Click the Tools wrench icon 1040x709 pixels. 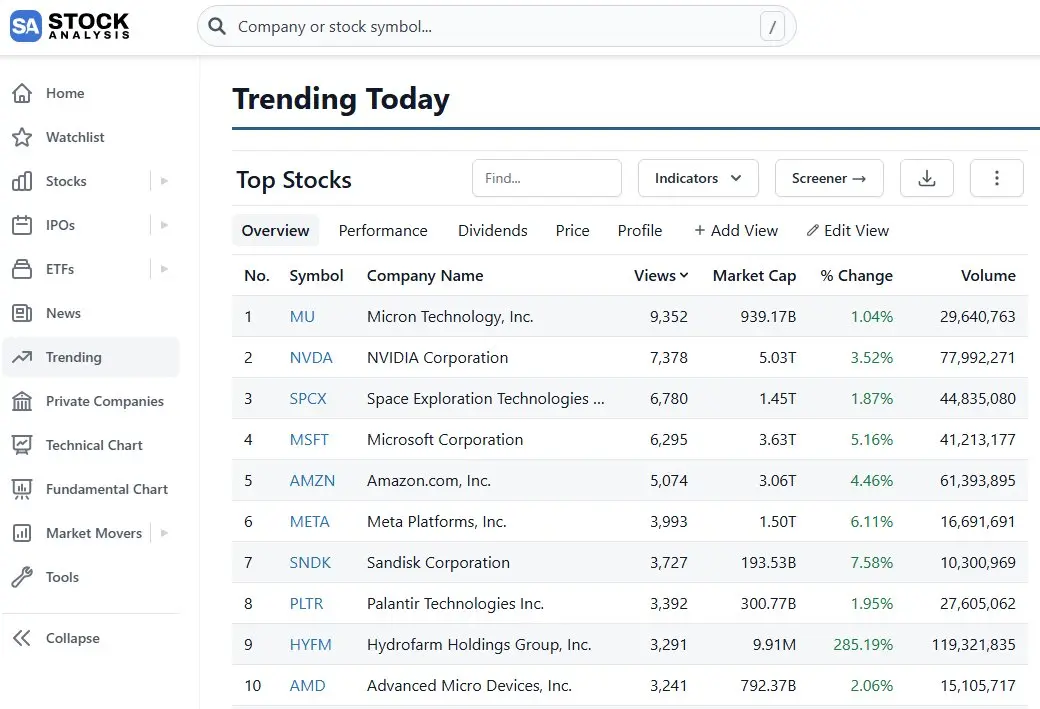tap(22, 577)
